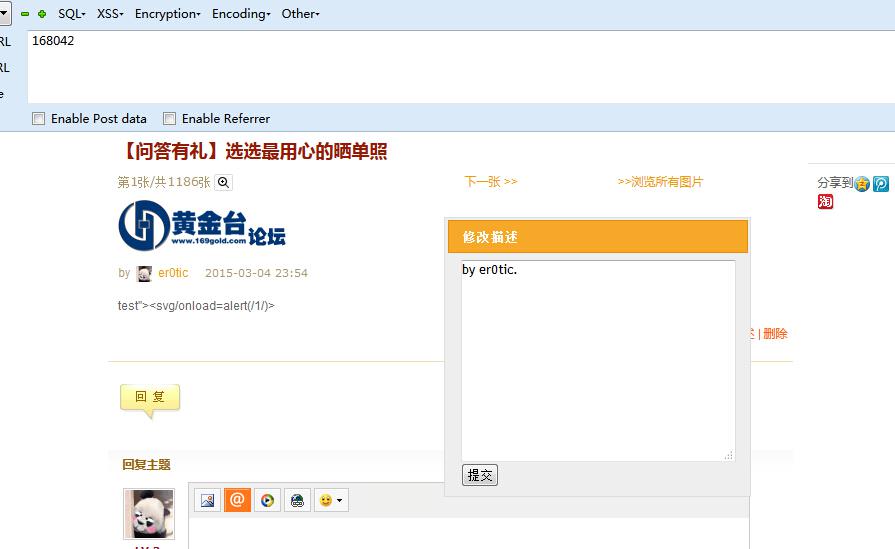Click the 修改描述 dialog header
This screenshot has height=549, width=895.
(x=598, y=236)
